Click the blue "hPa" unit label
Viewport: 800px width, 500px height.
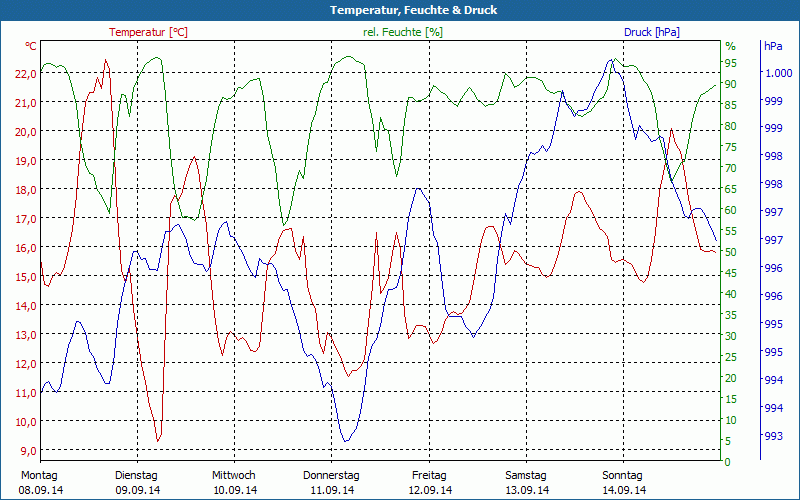[x=773, y=46]
